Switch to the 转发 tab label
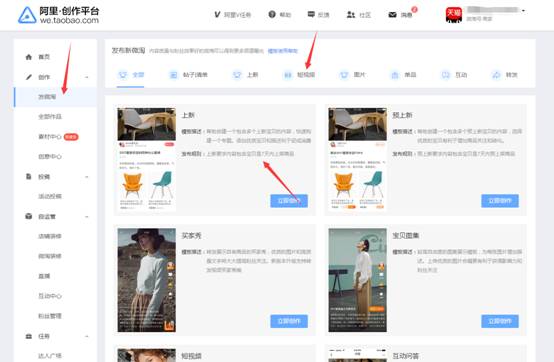Image resolution: width=554 pixels, height=362 pixels. point(512,75)
